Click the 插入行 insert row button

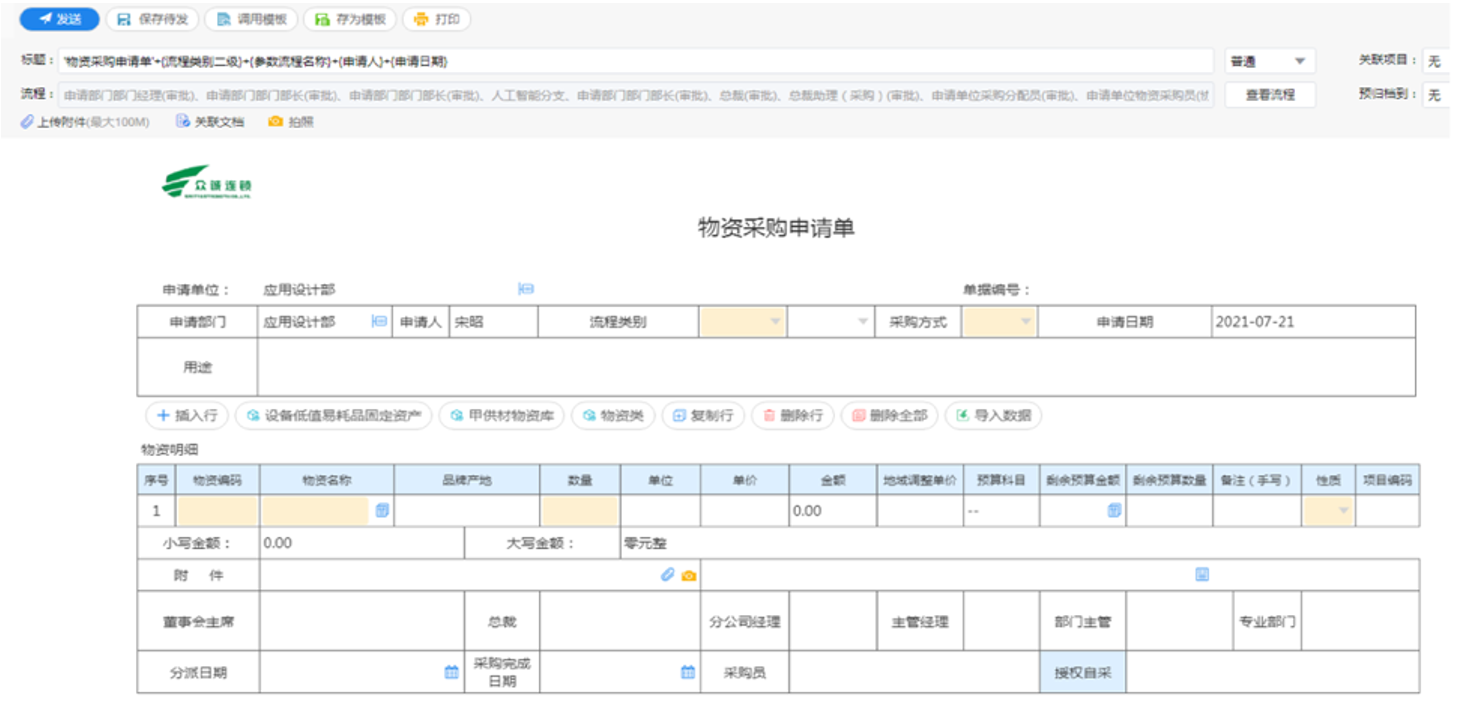[187, 416]
